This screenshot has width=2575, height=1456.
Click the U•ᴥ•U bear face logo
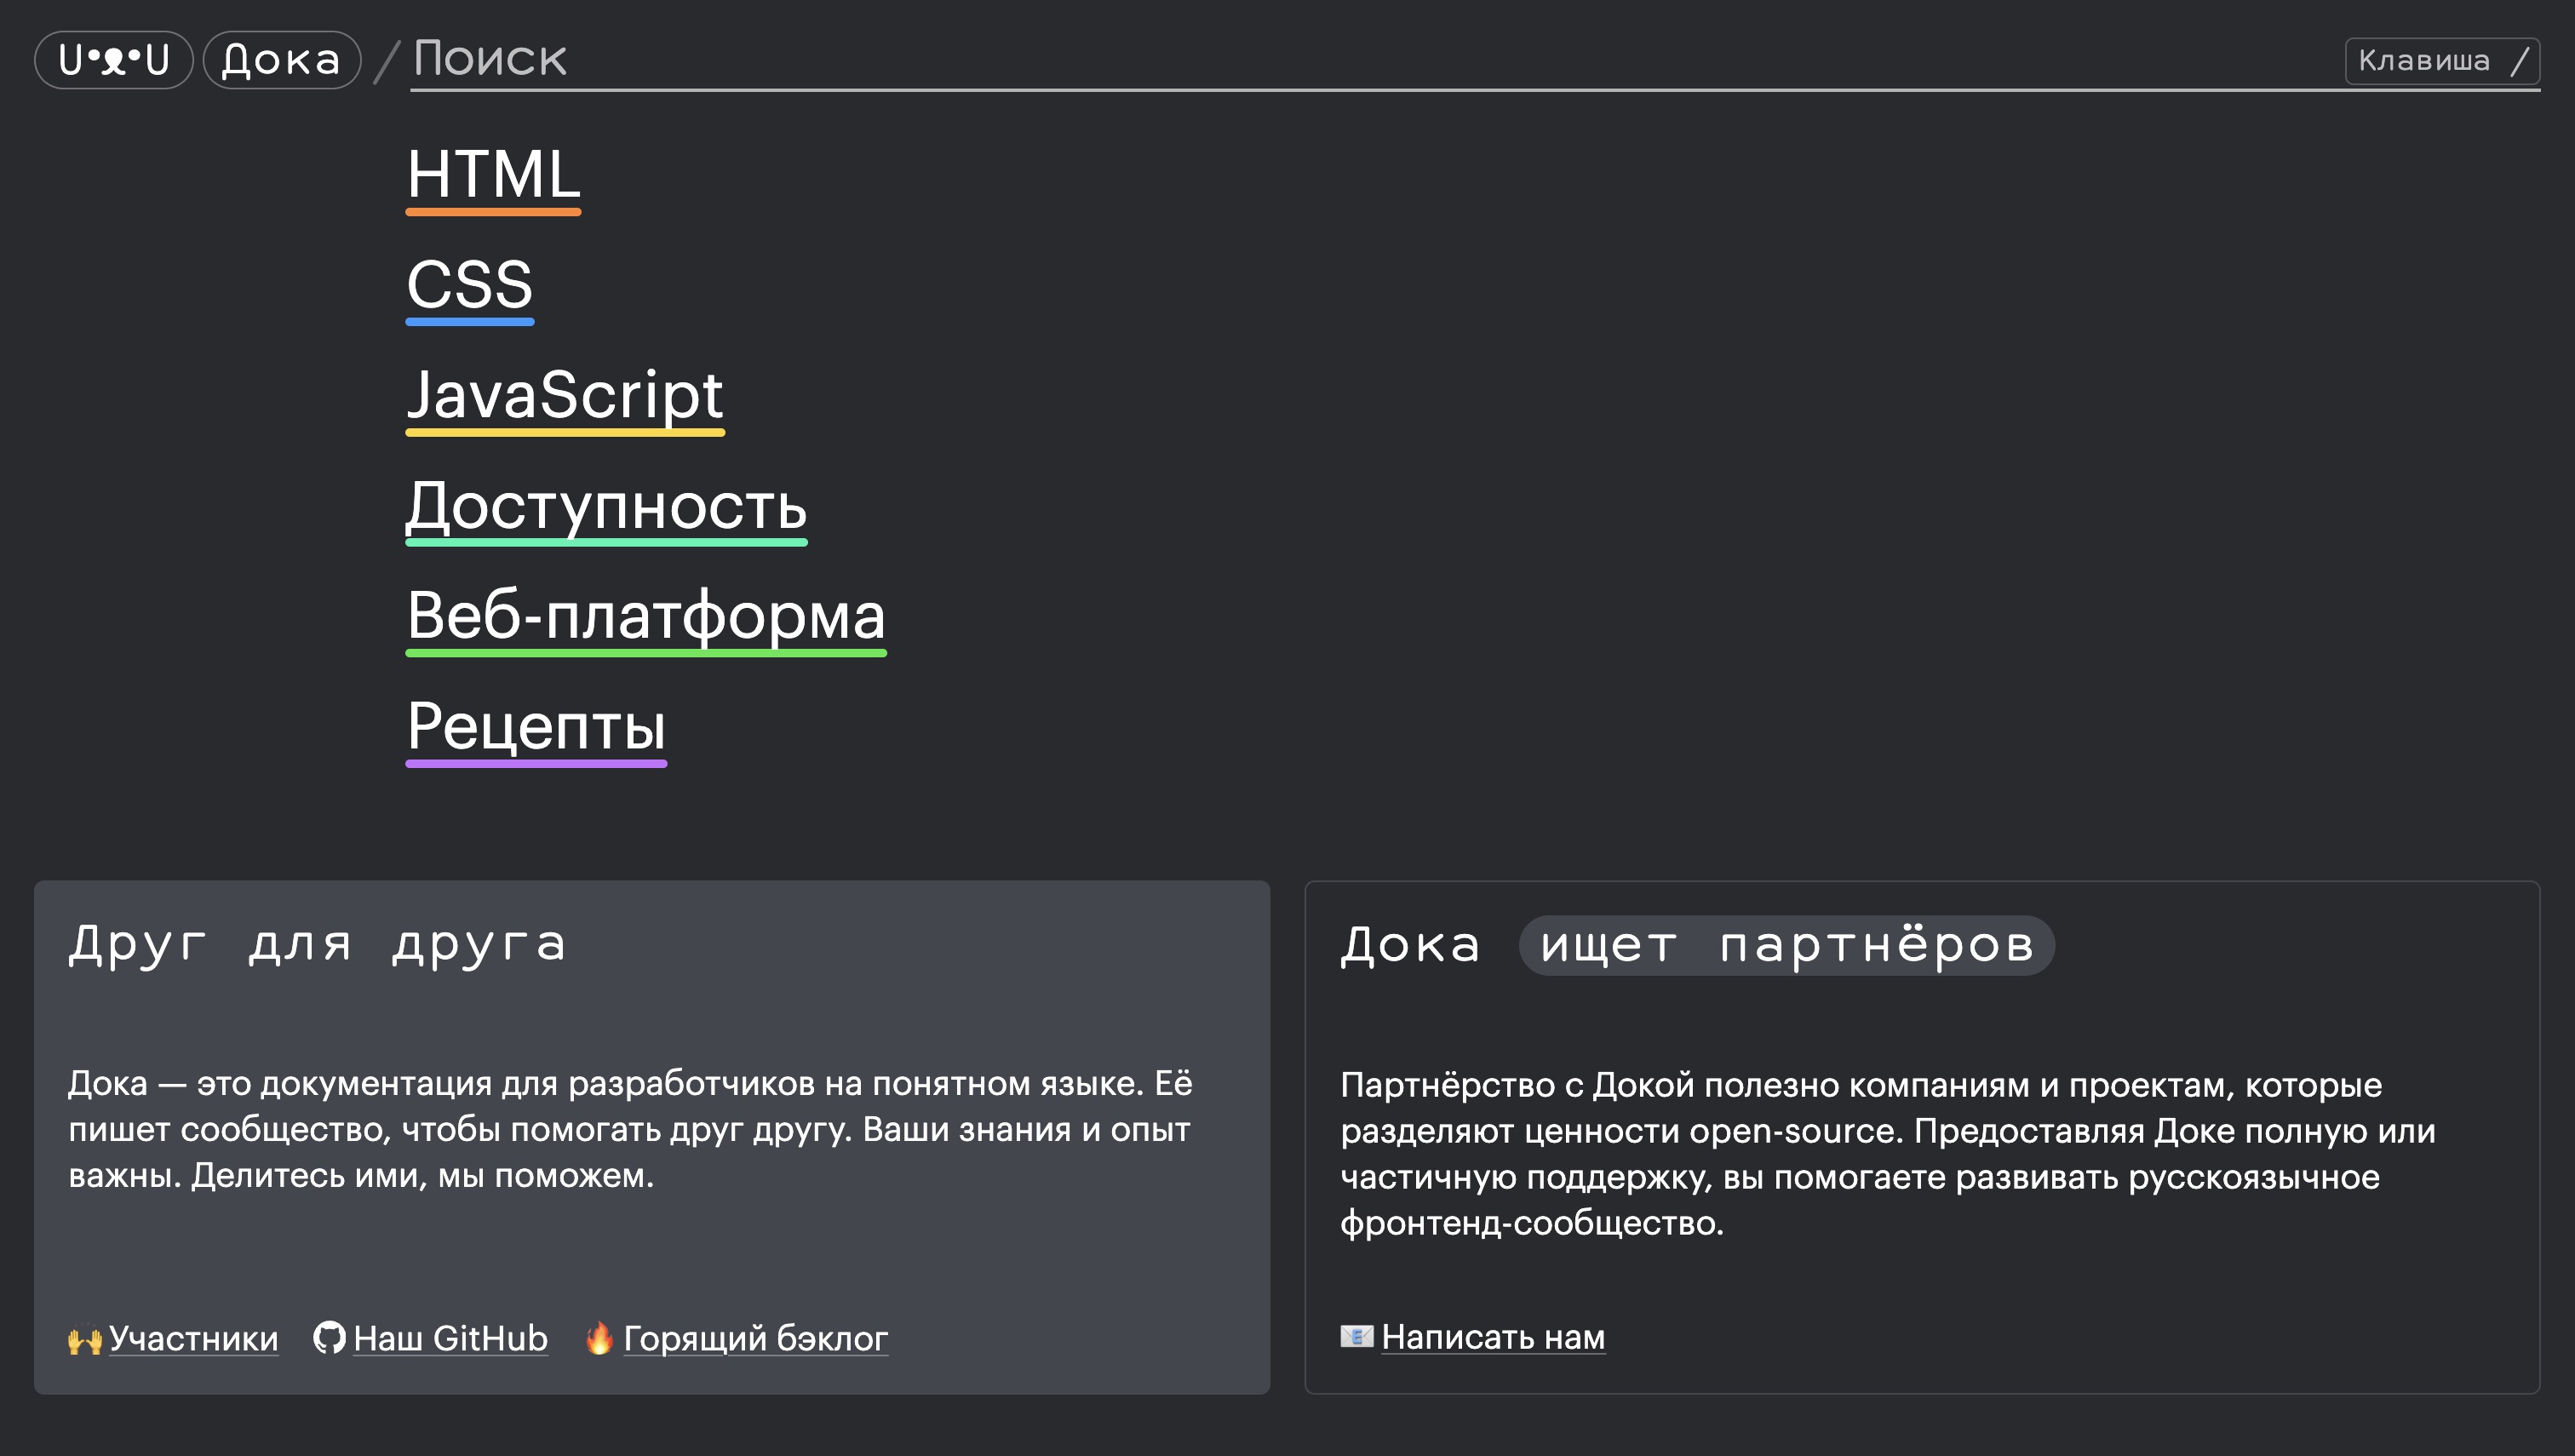[x=113, y=60]
